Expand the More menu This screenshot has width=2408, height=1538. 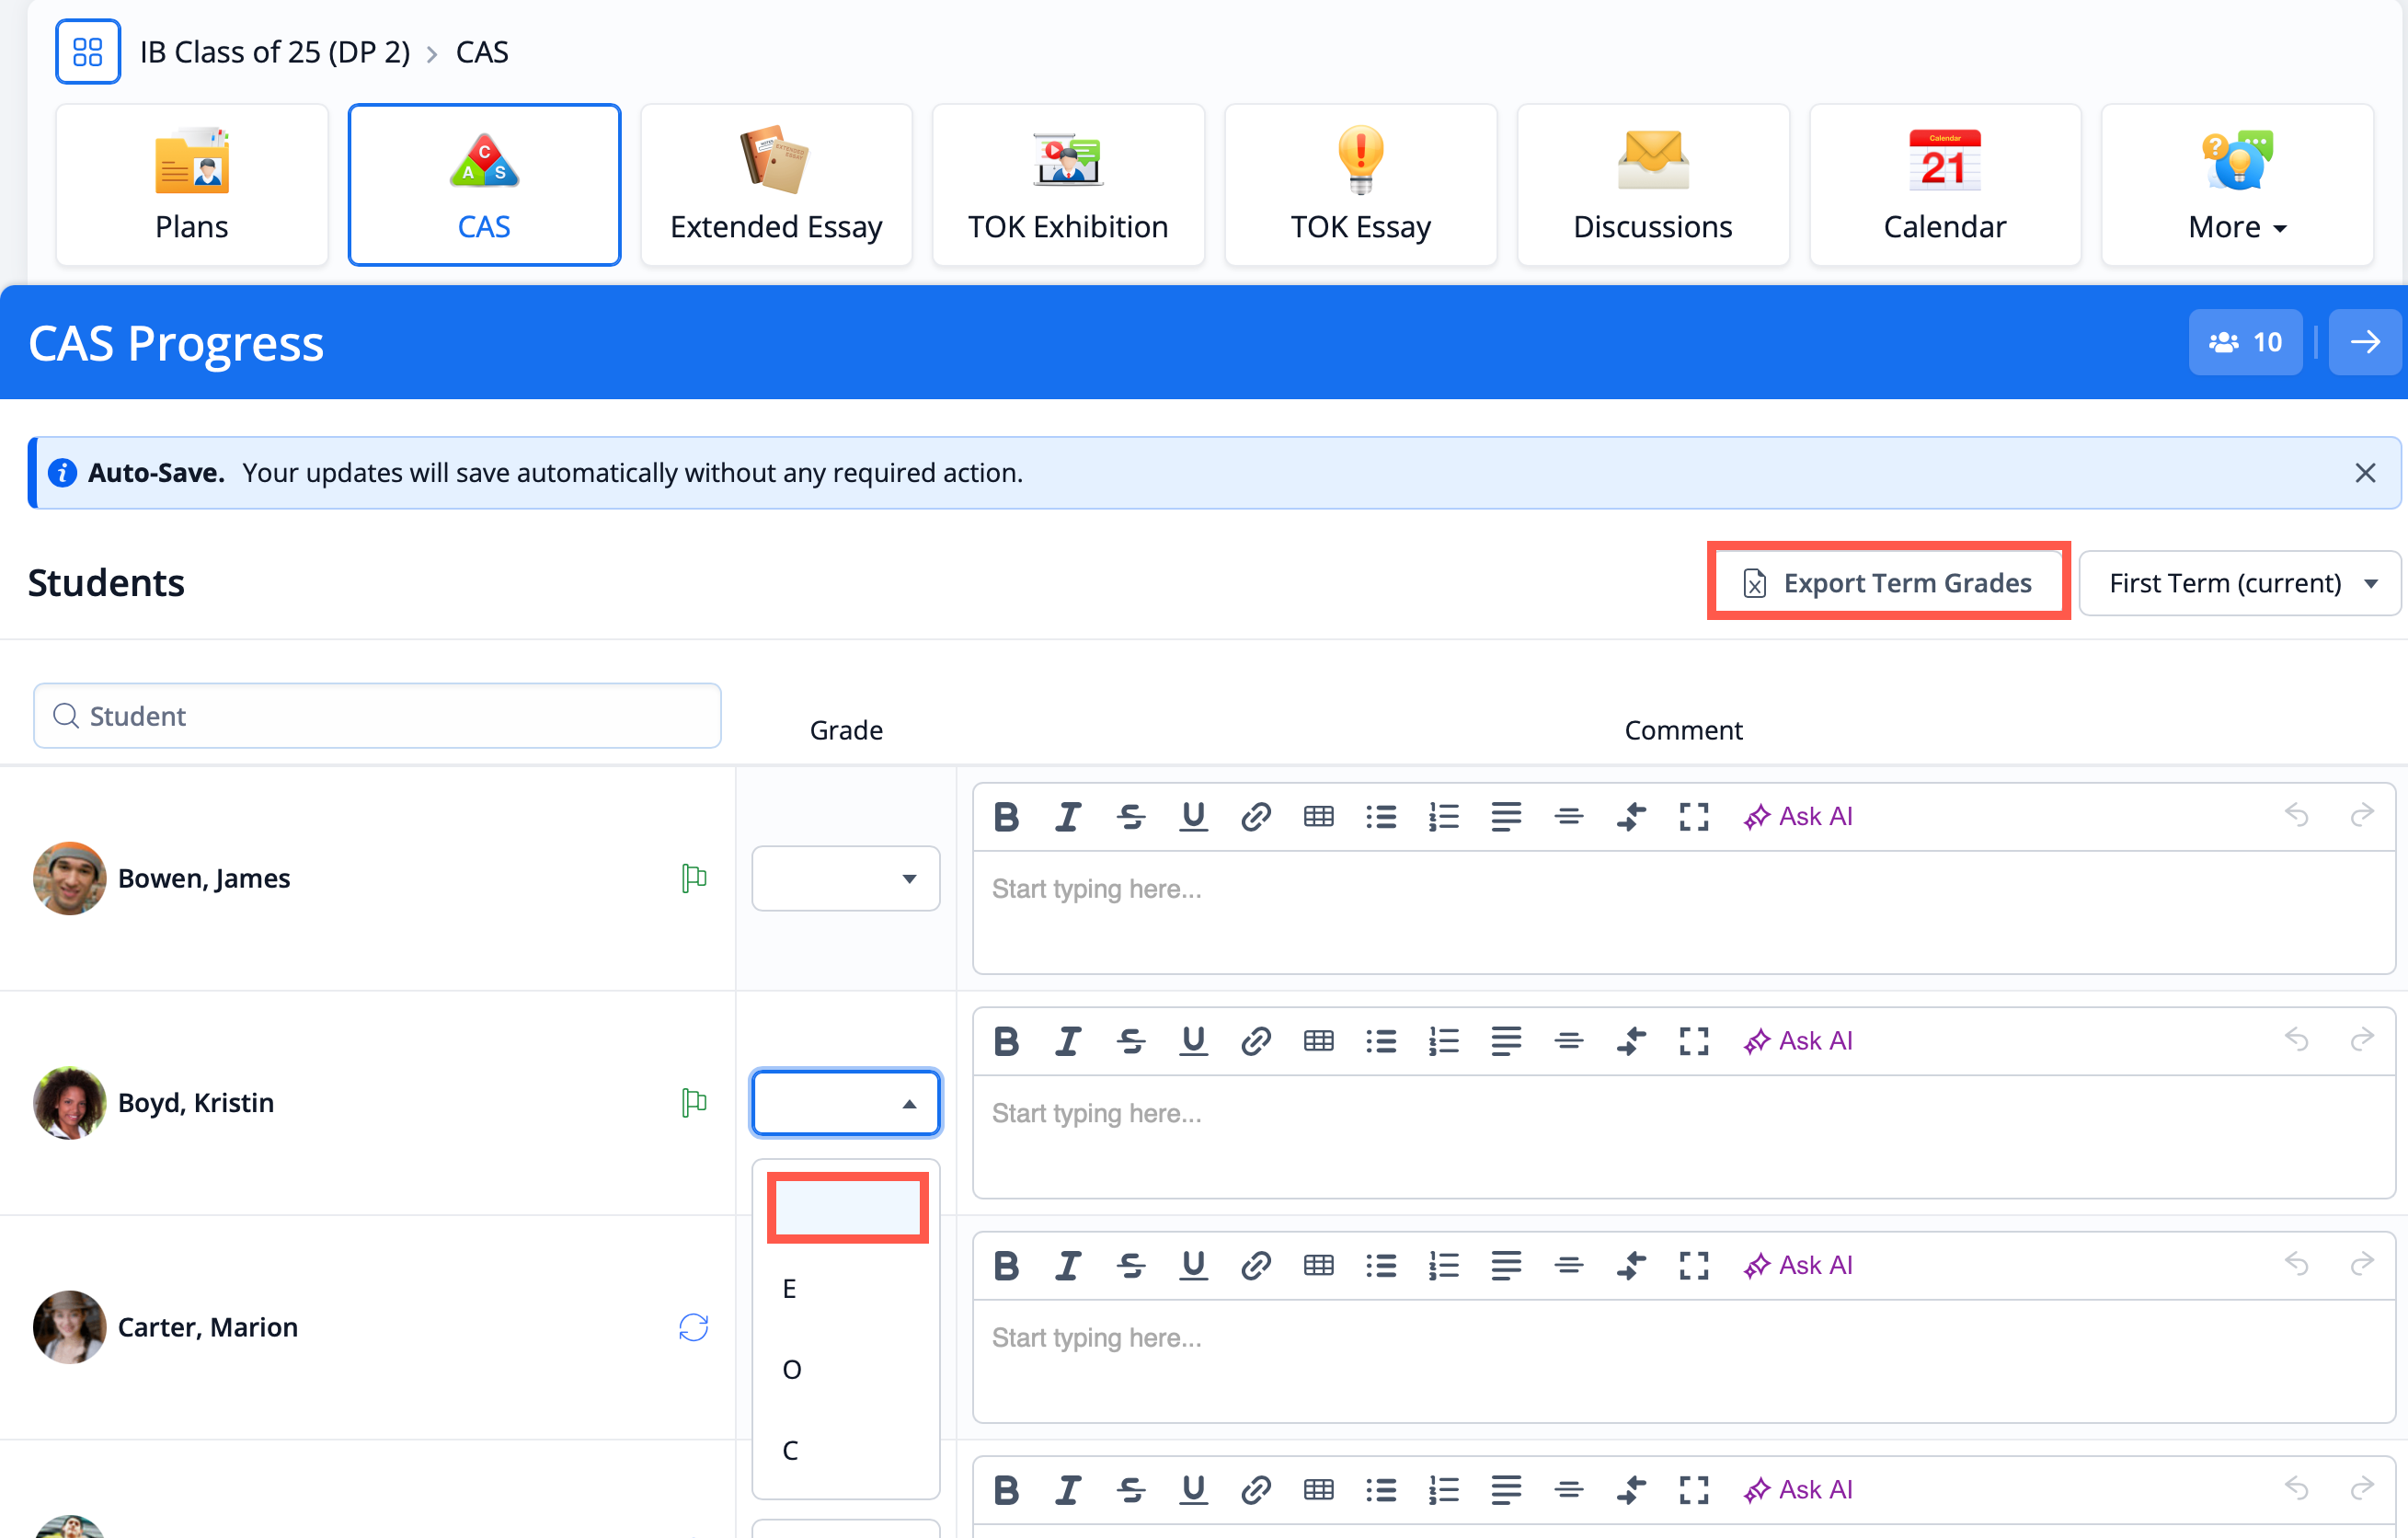point(2237,185)
